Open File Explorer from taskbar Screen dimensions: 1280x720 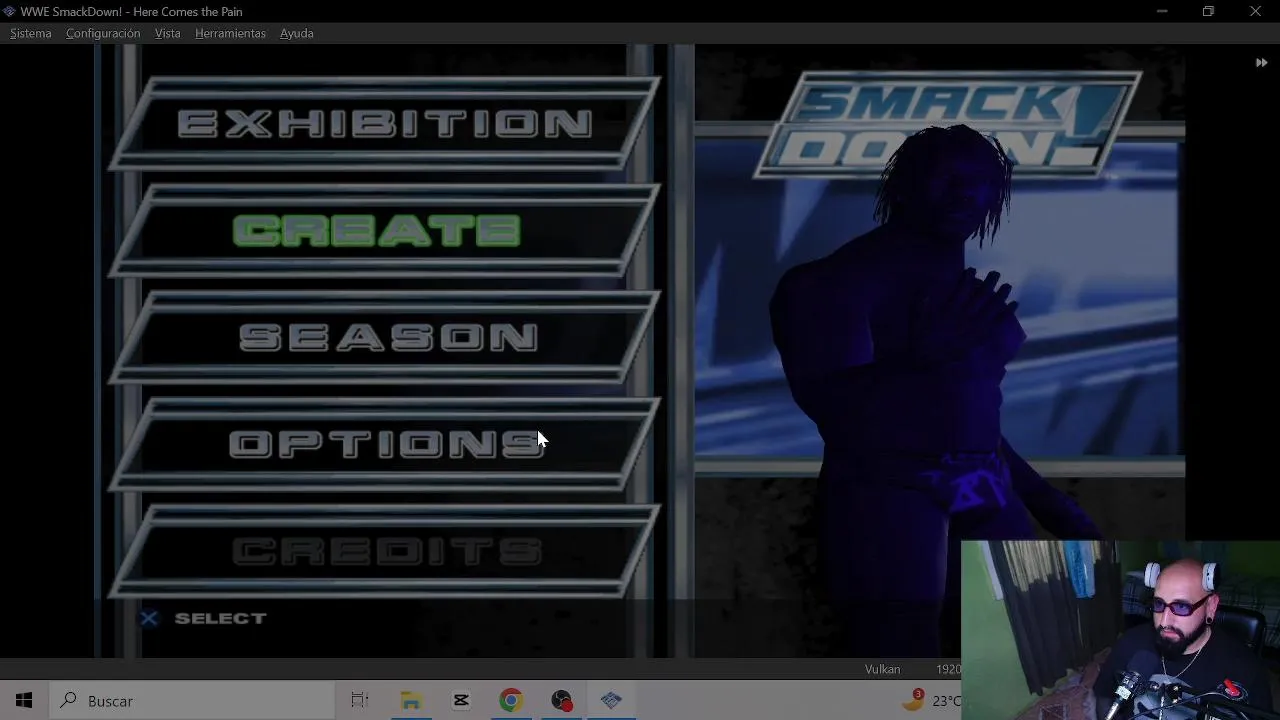click(x=411, y=701)
